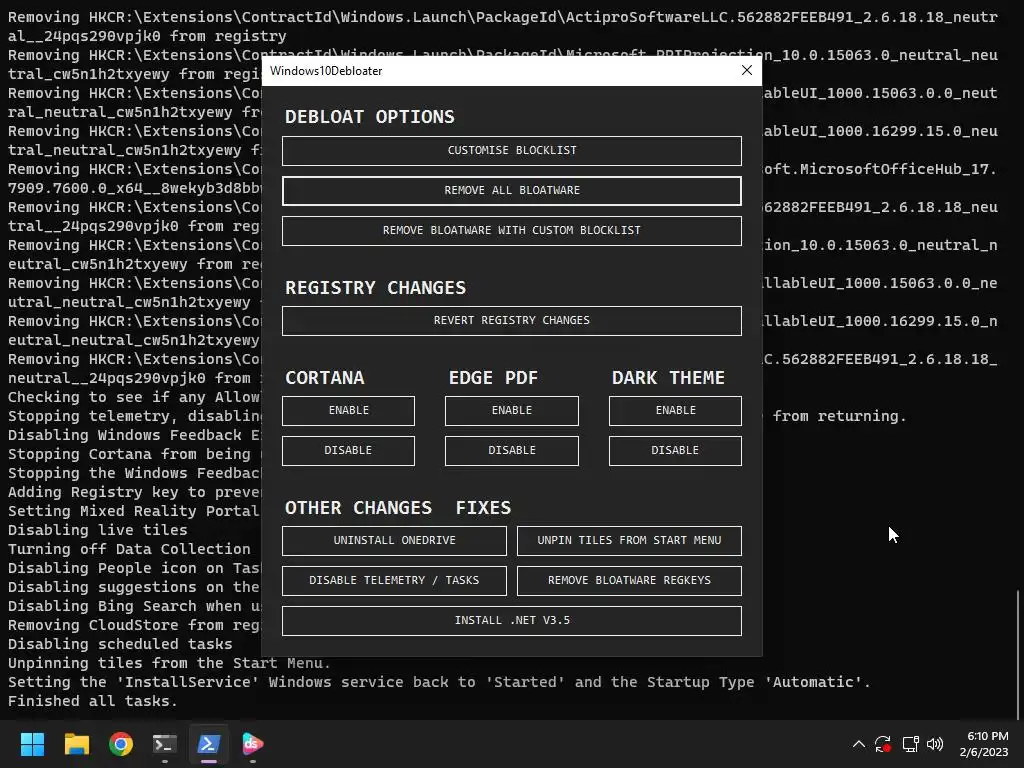Show hidden system tray icons

859,744
